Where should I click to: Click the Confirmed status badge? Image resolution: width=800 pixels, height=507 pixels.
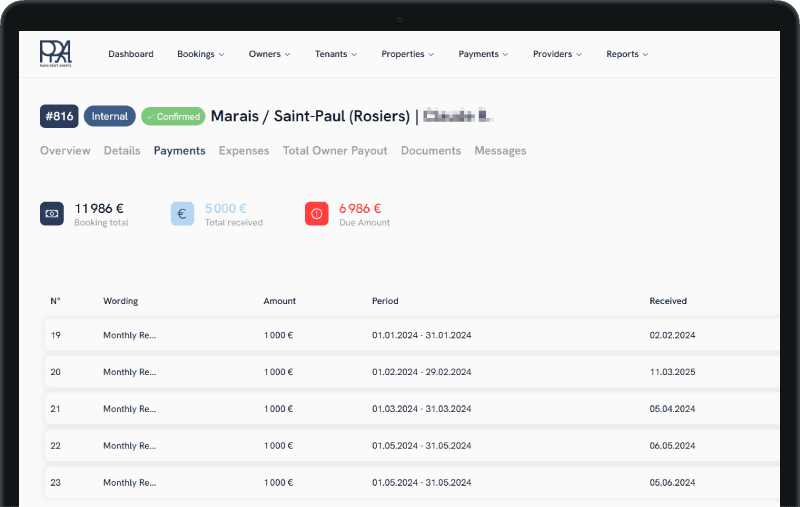173,117
